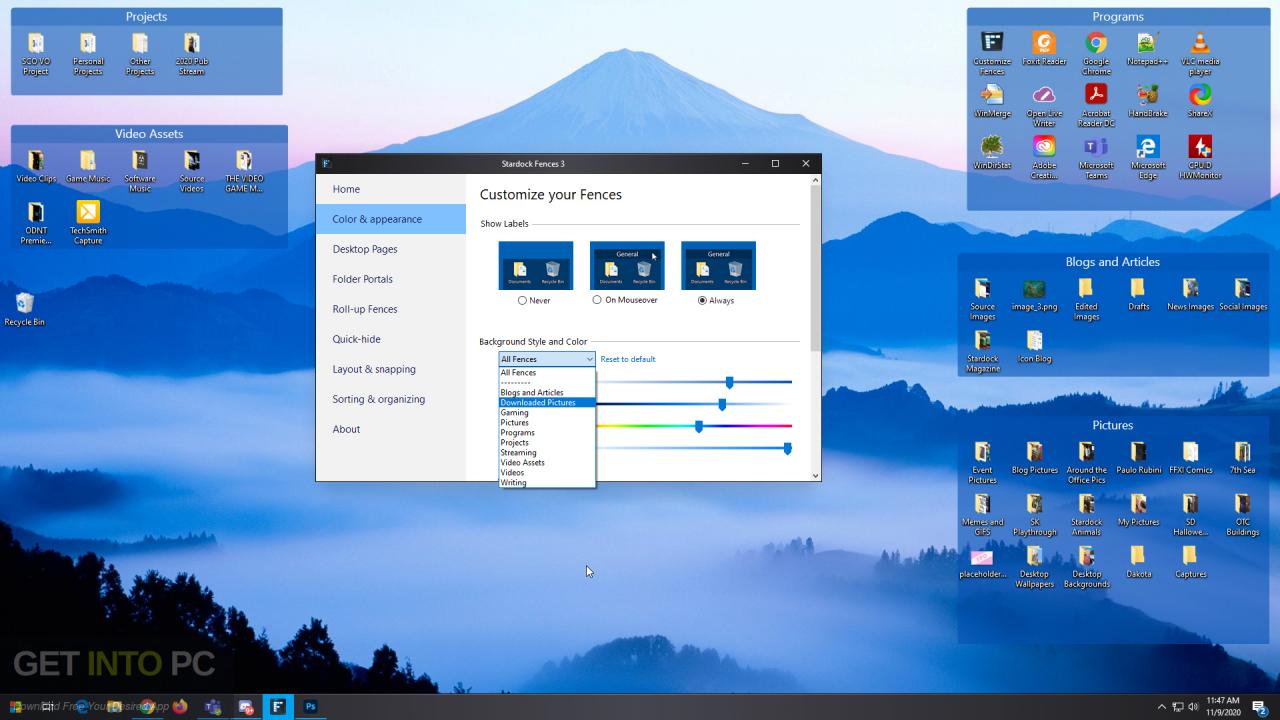Click the rainbow hue slider handle
This screenshot has width=1280, height=720.
[x=699, y=426]
